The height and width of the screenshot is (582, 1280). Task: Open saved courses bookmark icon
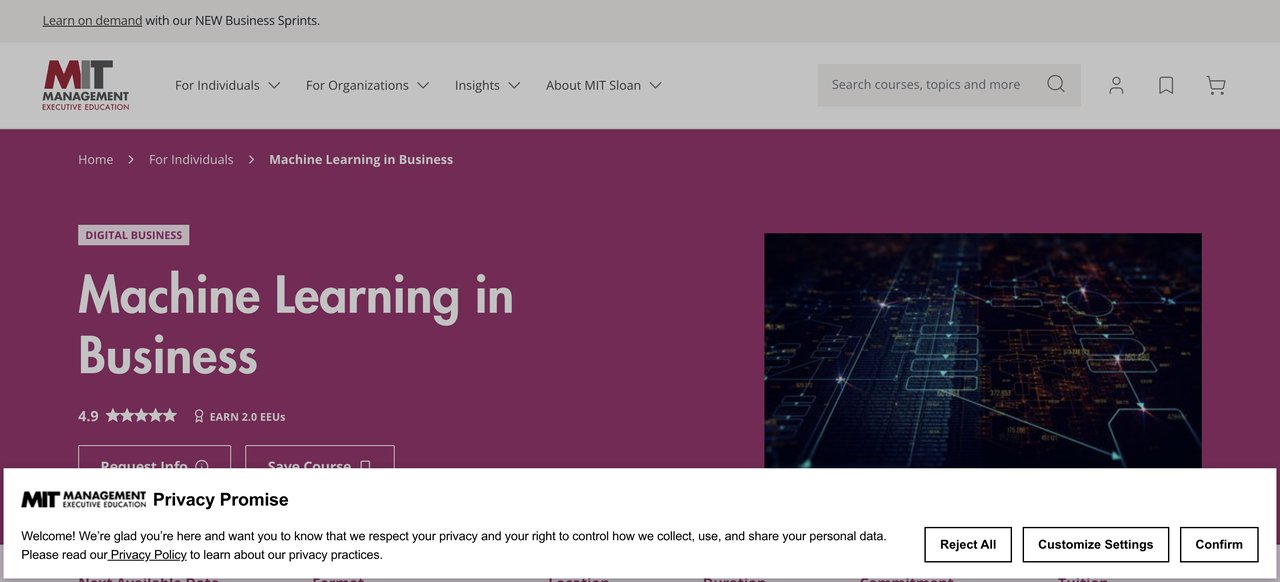1166,86
